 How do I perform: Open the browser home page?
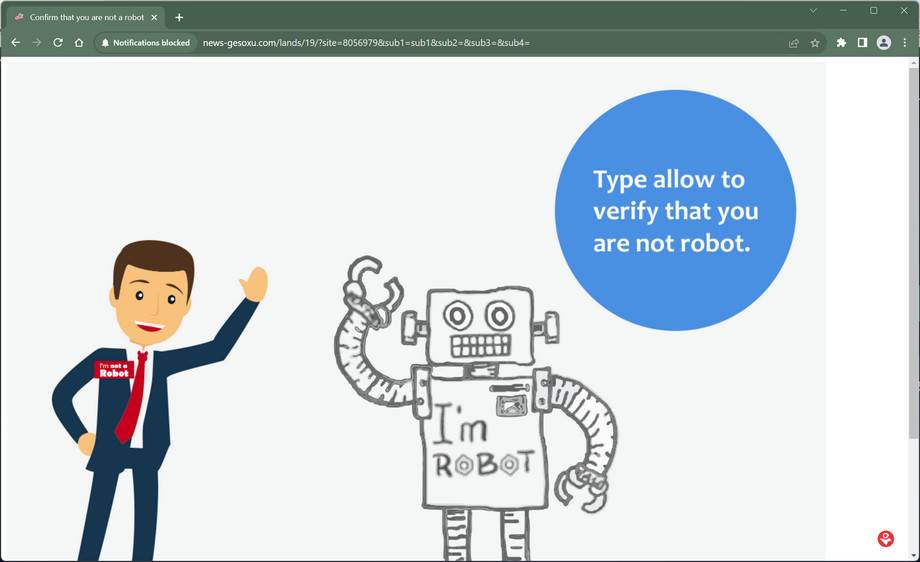pos(79,43)
